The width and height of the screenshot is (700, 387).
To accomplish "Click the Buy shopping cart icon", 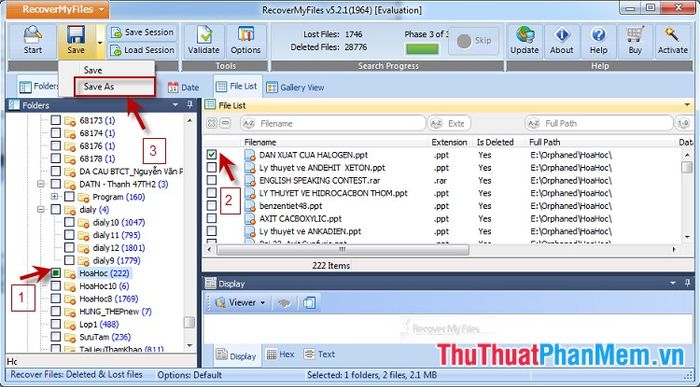I will click(x=635, y=35).
